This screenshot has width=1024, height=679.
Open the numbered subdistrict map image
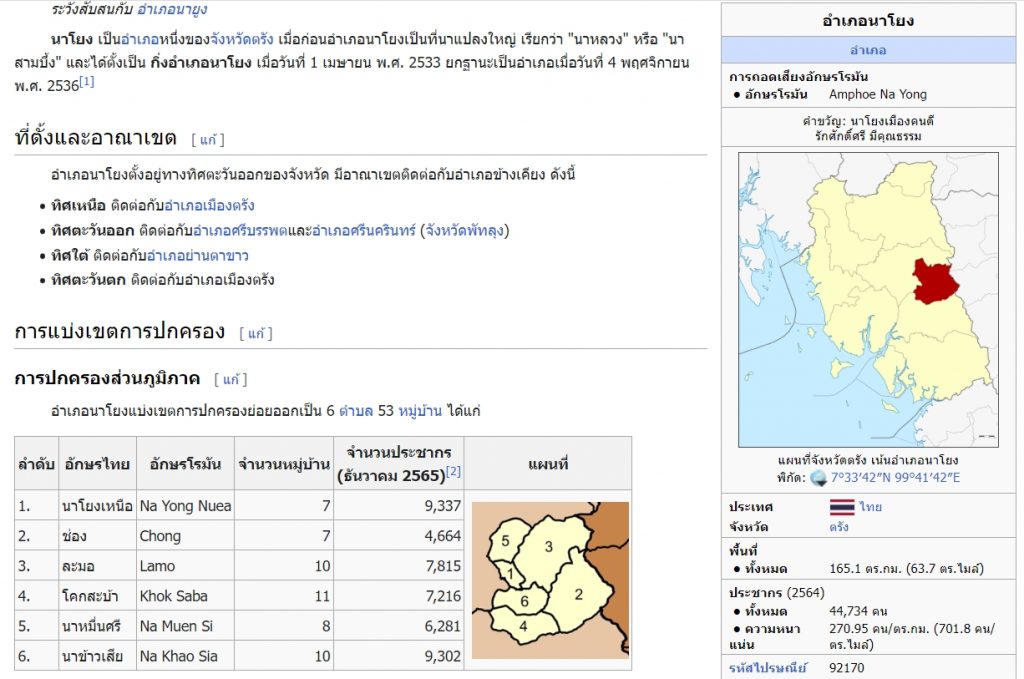[550, 580]
